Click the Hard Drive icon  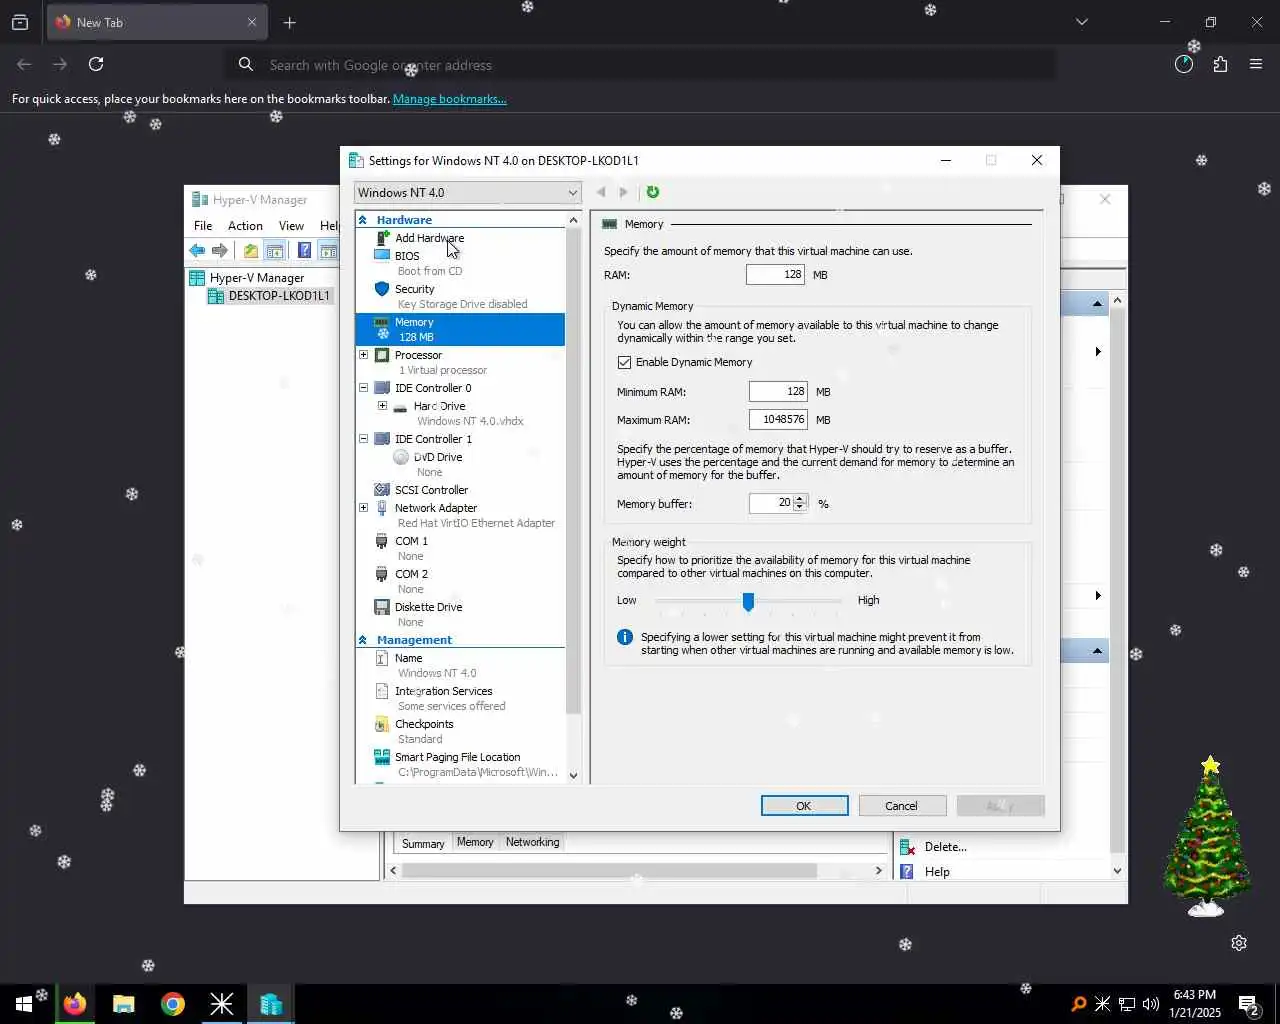click(x=400, y=407)
